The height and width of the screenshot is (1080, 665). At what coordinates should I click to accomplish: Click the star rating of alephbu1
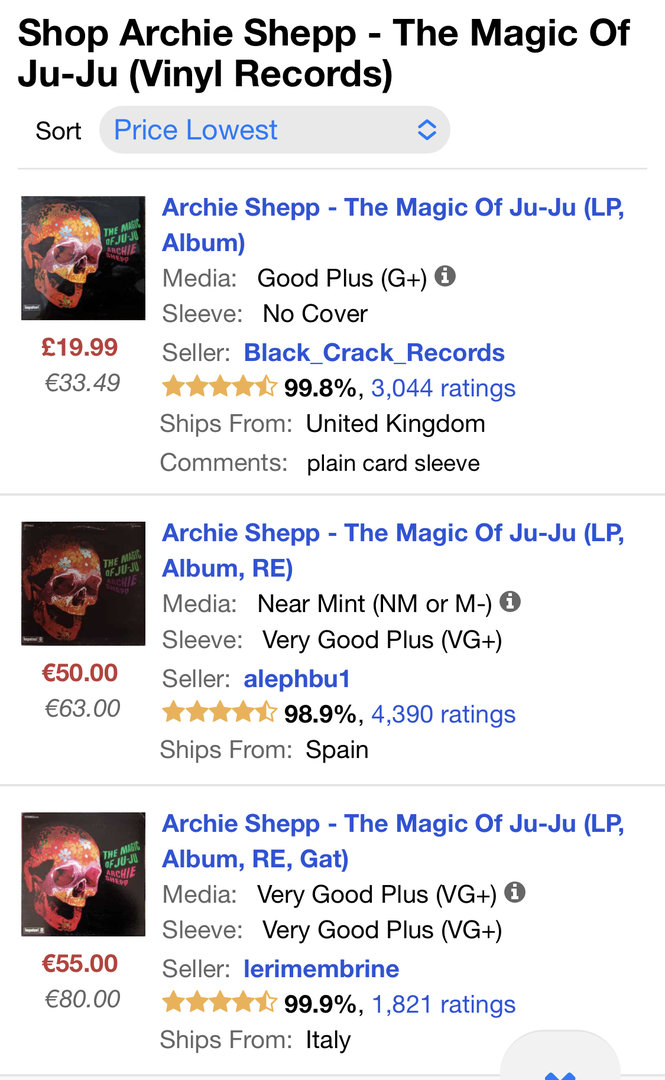(219, 714)
